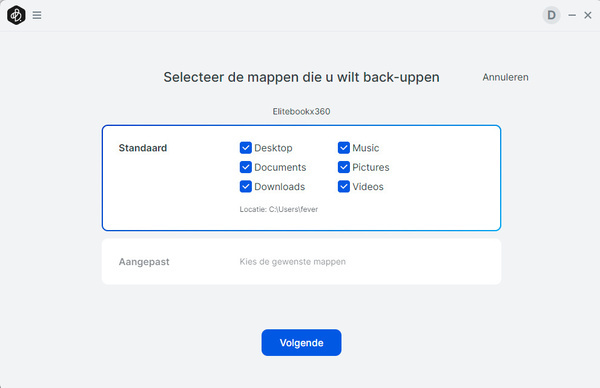The image size is (600, 388).
Task: Uncheck the Desktop folder checkbox
Action: tap(246, 148)
